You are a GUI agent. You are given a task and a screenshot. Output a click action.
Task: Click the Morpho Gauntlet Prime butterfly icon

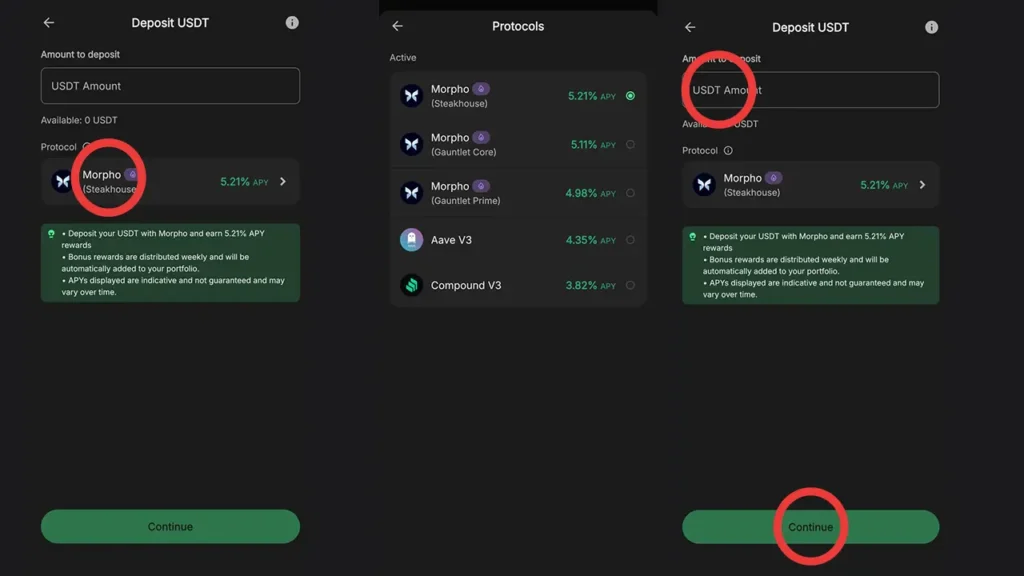coord(411,192)
